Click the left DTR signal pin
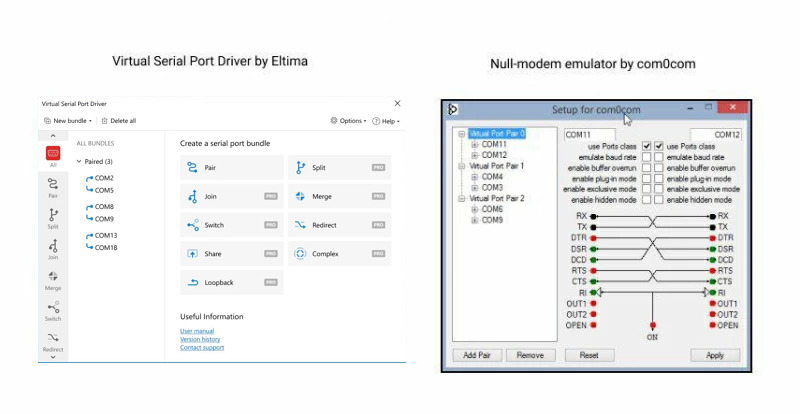This screenshot has height=415, width=800. [x=593, y=238]
